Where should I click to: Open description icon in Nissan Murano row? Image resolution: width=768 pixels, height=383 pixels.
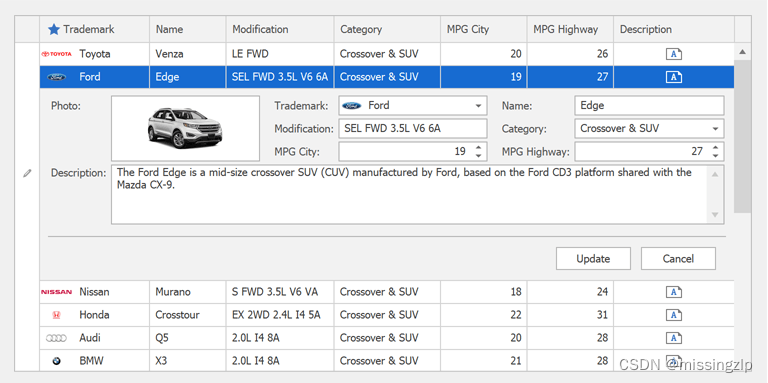674,292
